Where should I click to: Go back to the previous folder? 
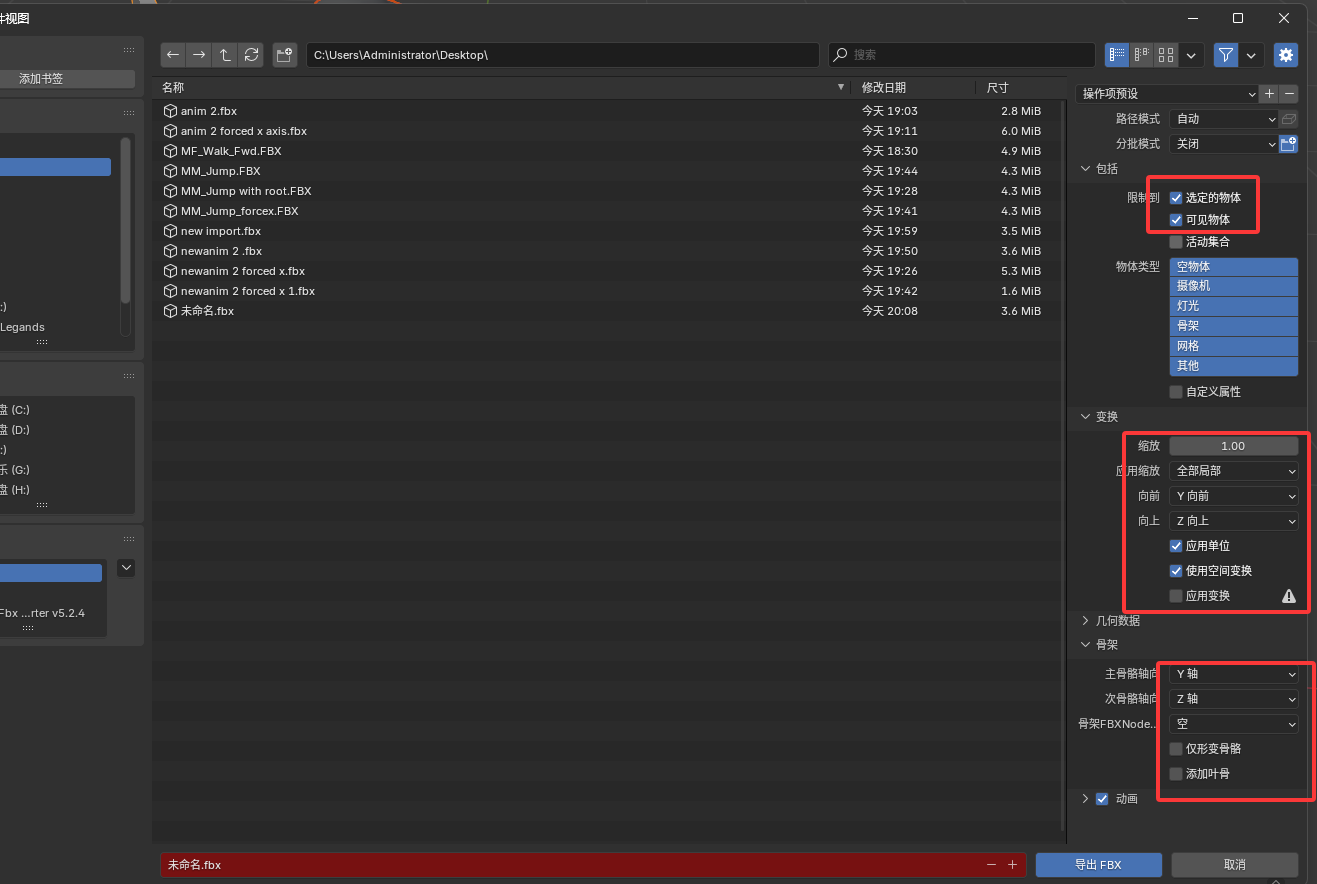tap(173, 55)
